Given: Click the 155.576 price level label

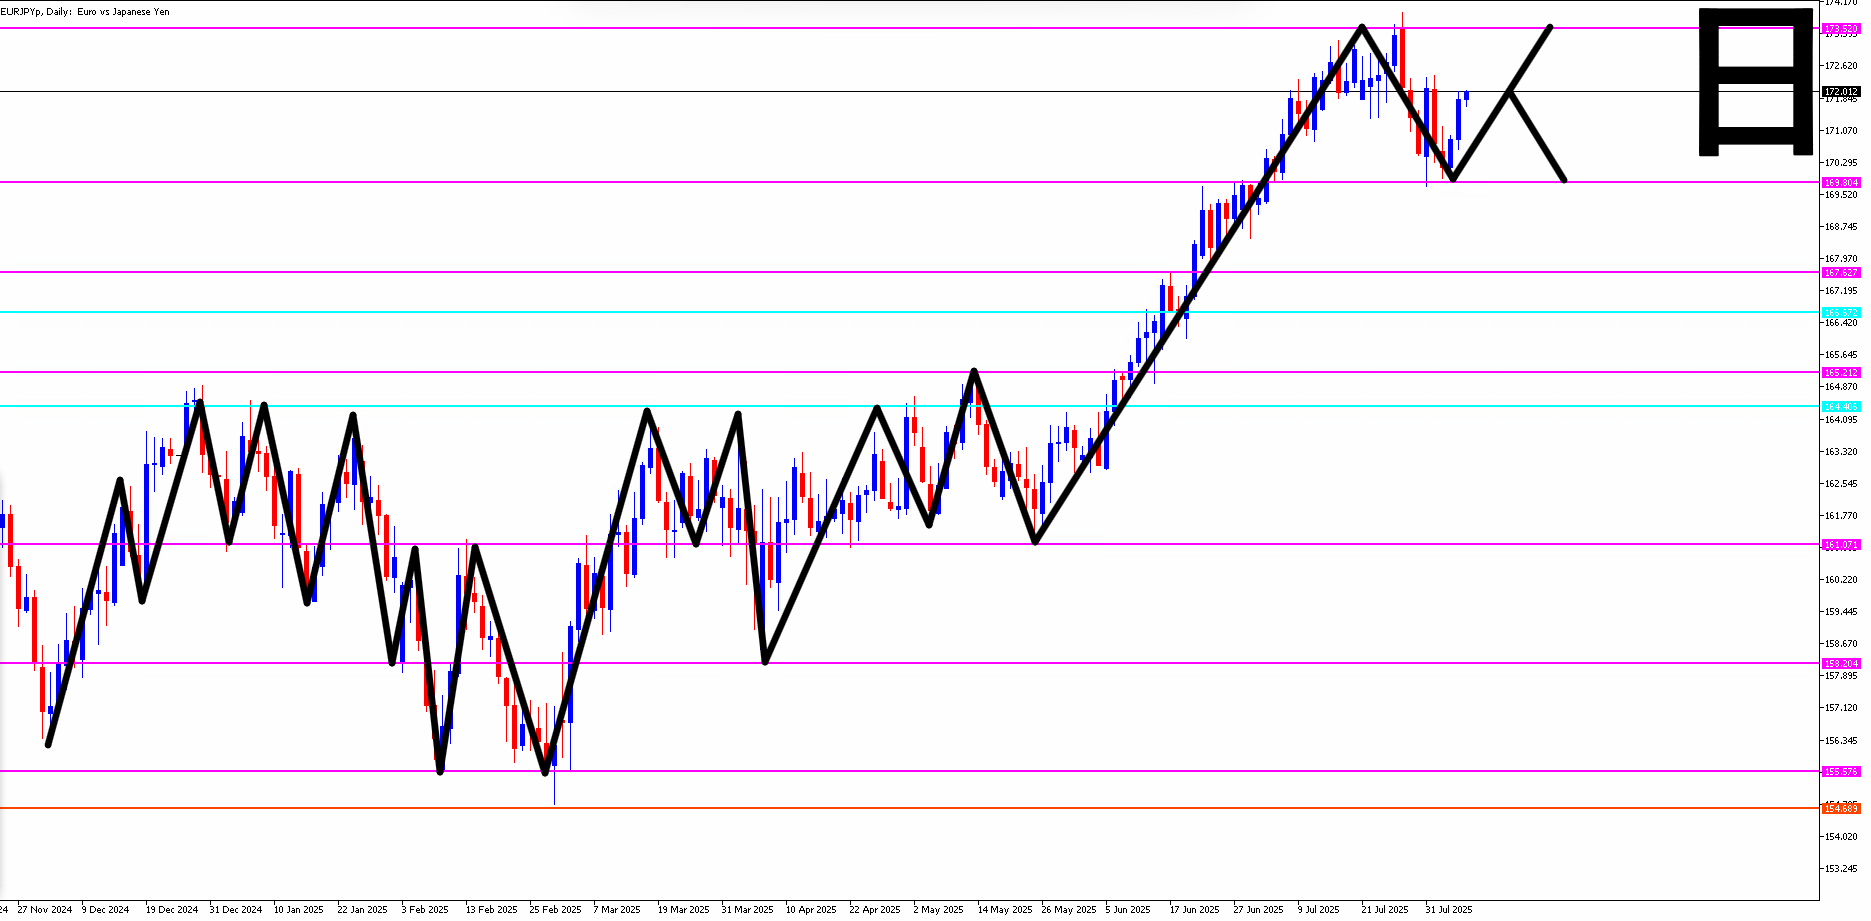Looking at the screenshot, I should coord(1841,771).
